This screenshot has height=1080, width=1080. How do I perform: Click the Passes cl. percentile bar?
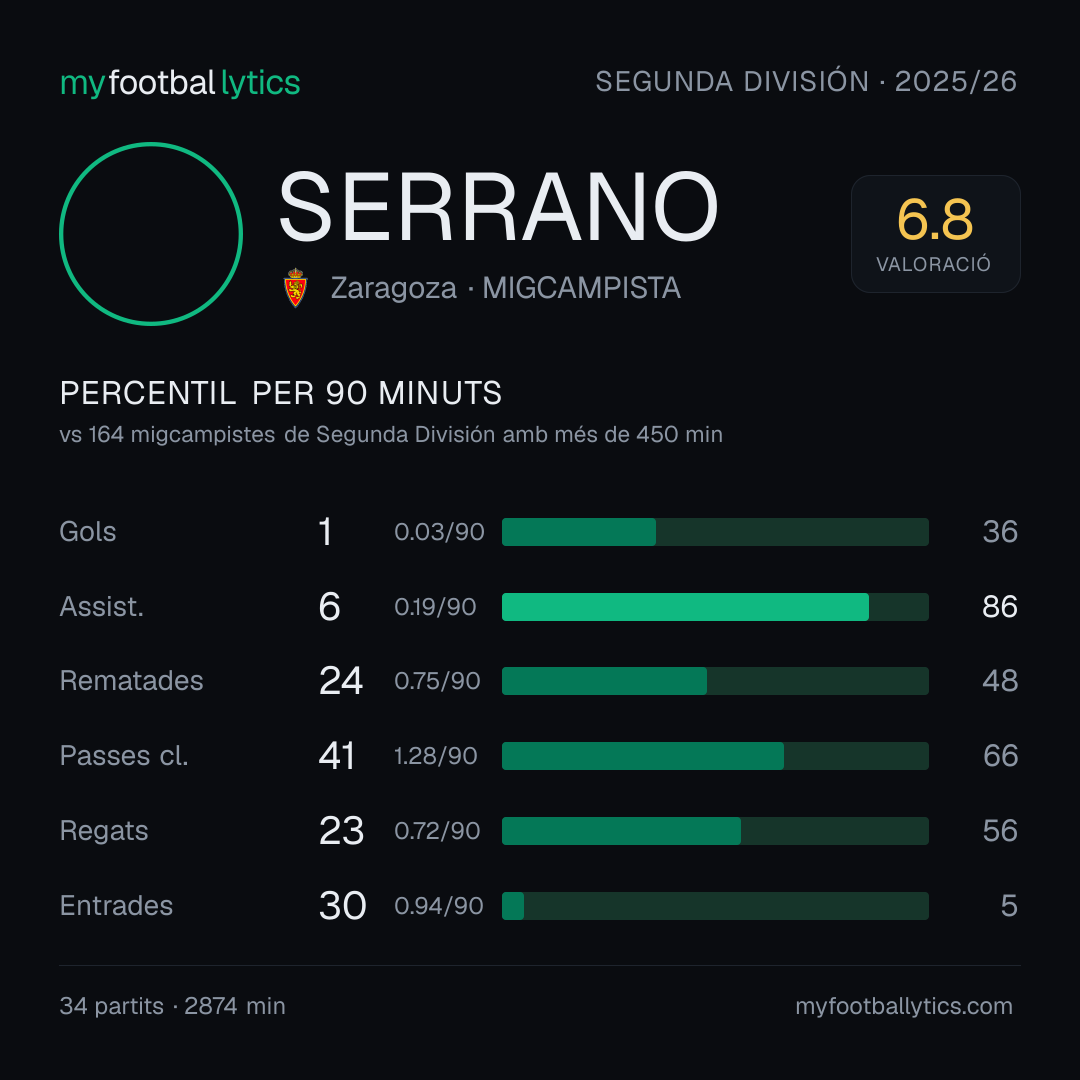click(x=715, y=756)
